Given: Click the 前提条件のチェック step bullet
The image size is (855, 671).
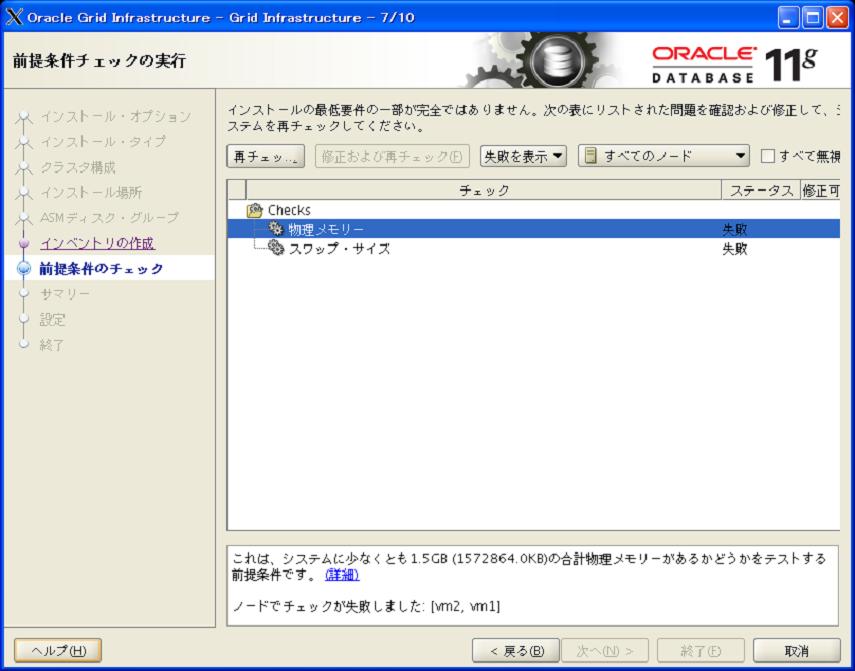Looking at the screenshot, I should [24, 268].
